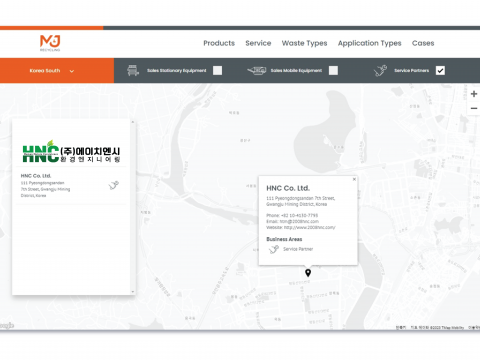
Task: Click the mobile equipment truck icon
Action: pos(256,70)
